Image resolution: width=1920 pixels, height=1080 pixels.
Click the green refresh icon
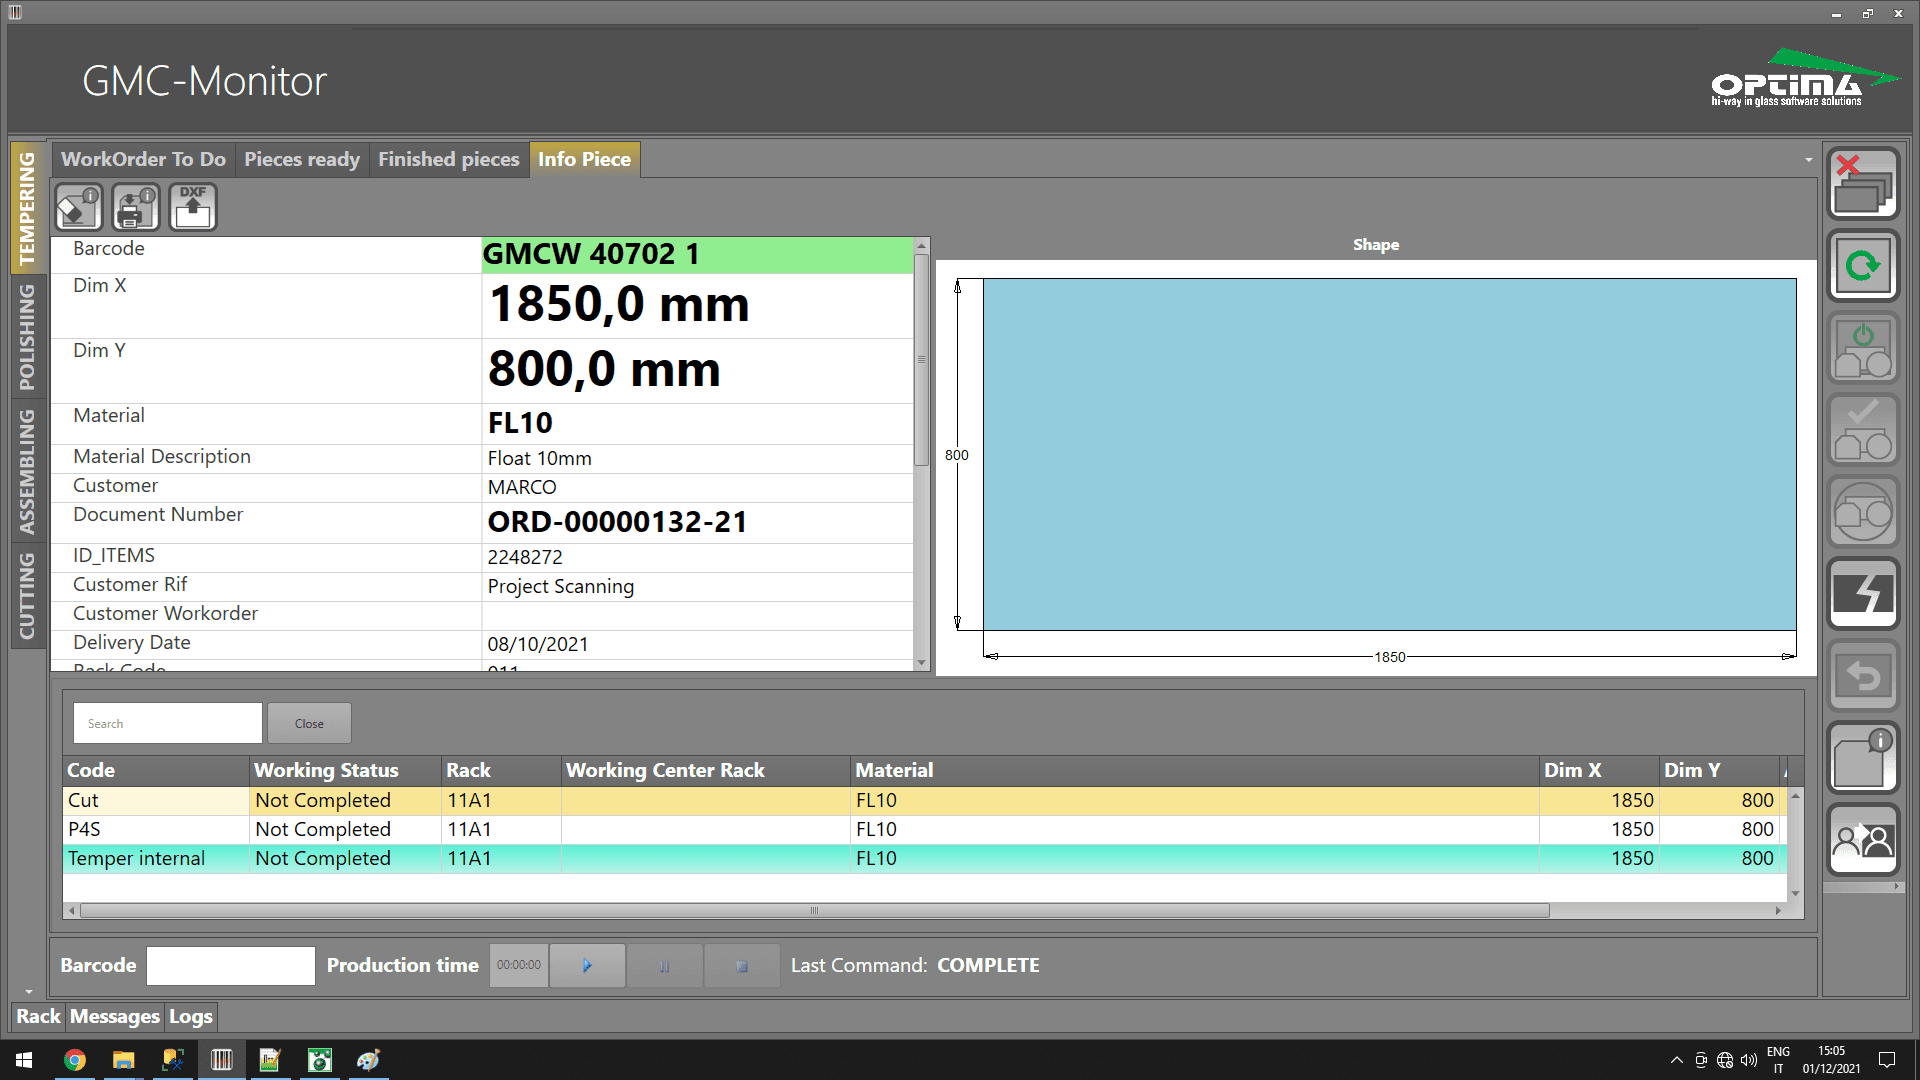click(1864, 266)
